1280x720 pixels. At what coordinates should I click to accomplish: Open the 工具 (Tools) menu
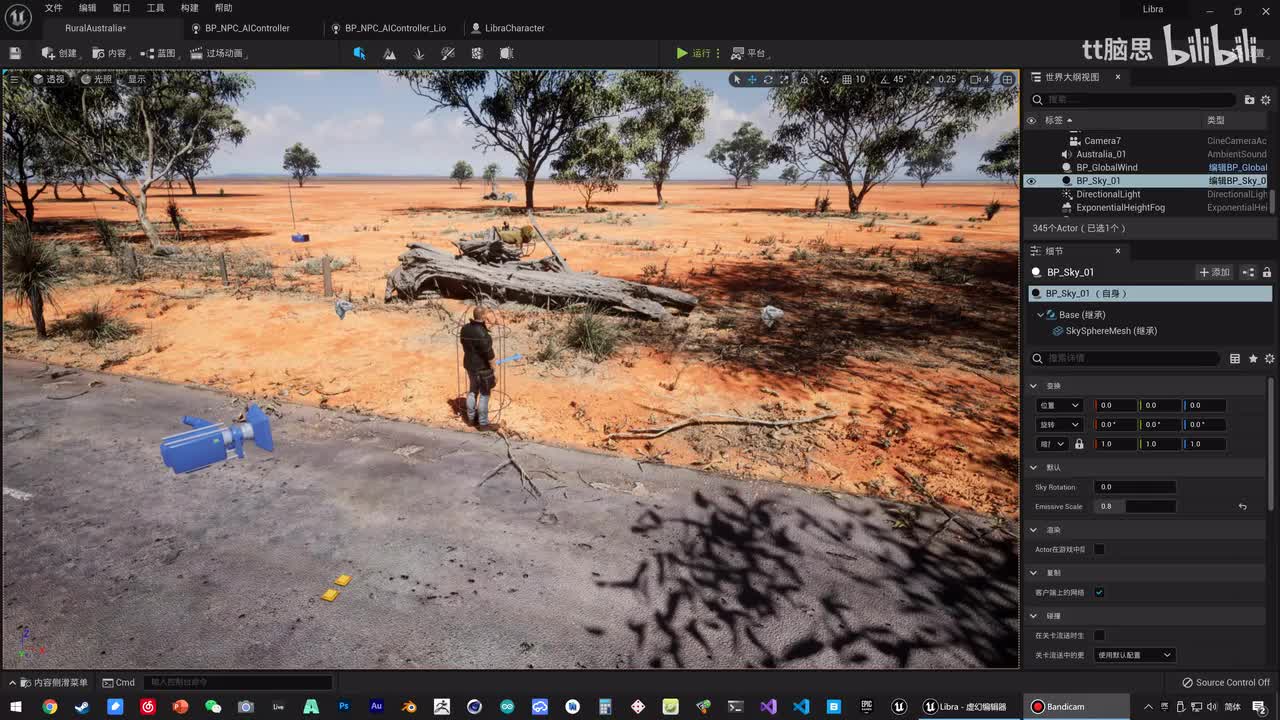[155, 8]
